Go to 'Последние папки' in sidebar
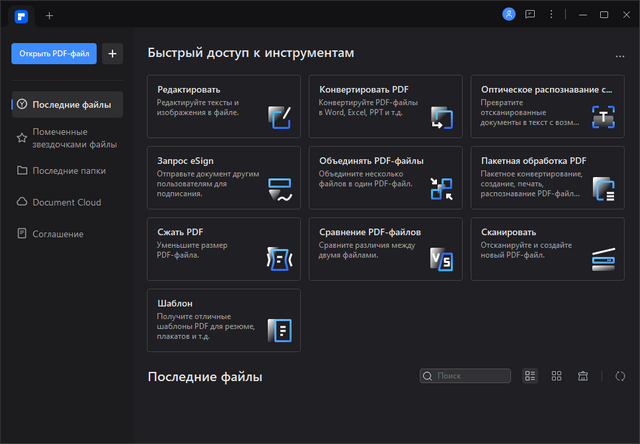The image size is (640, 444). pyautogui.click(x=67, y=170)
